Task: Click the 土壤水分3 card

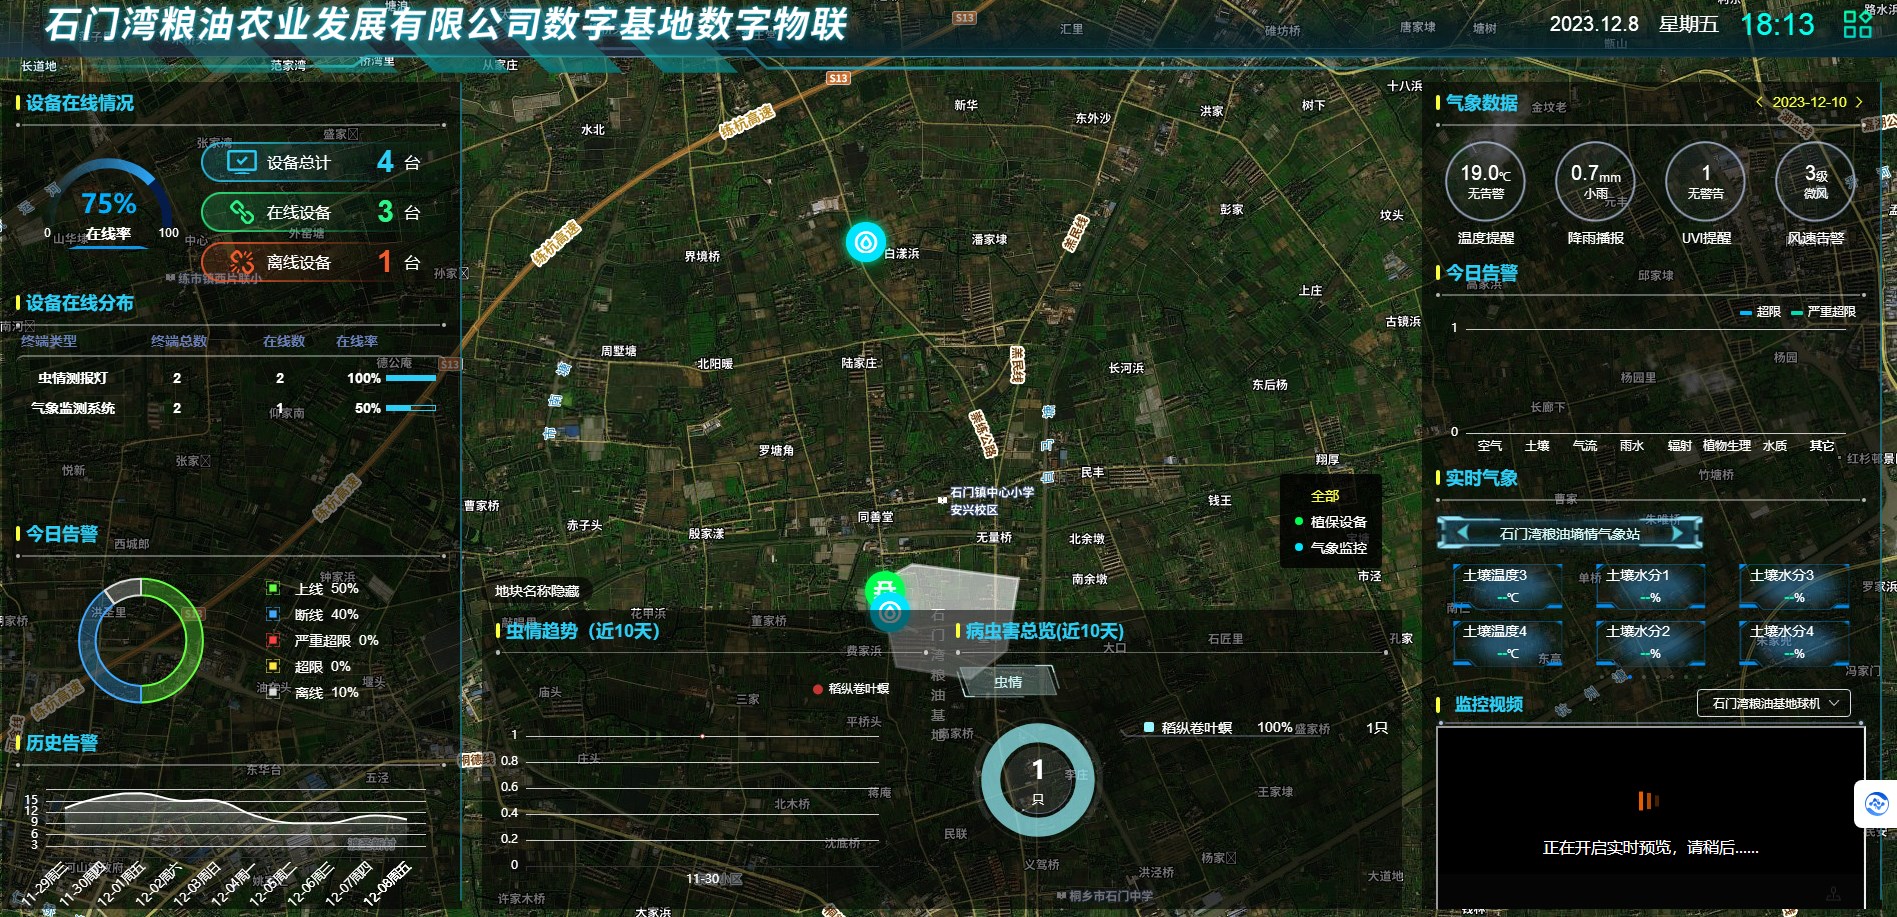Action: (x=1794, y=586)
